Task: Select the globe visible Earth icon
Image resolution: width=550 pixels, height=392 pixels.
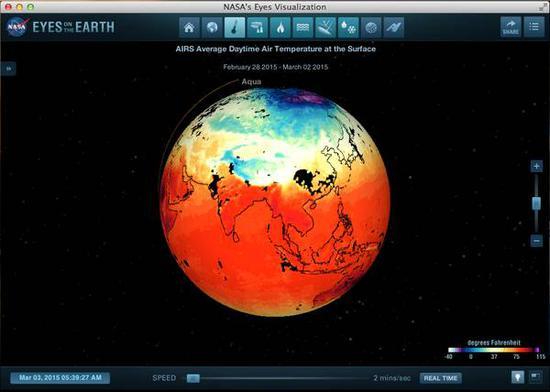Action: 212,27
